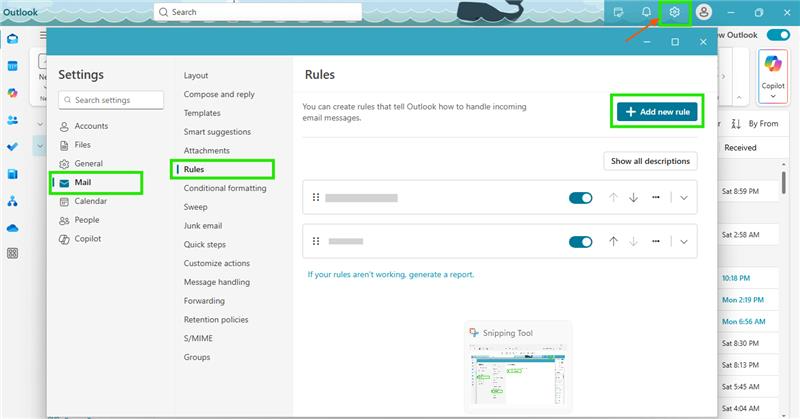
Task: Open Groups settings
Action: point(197,357)
